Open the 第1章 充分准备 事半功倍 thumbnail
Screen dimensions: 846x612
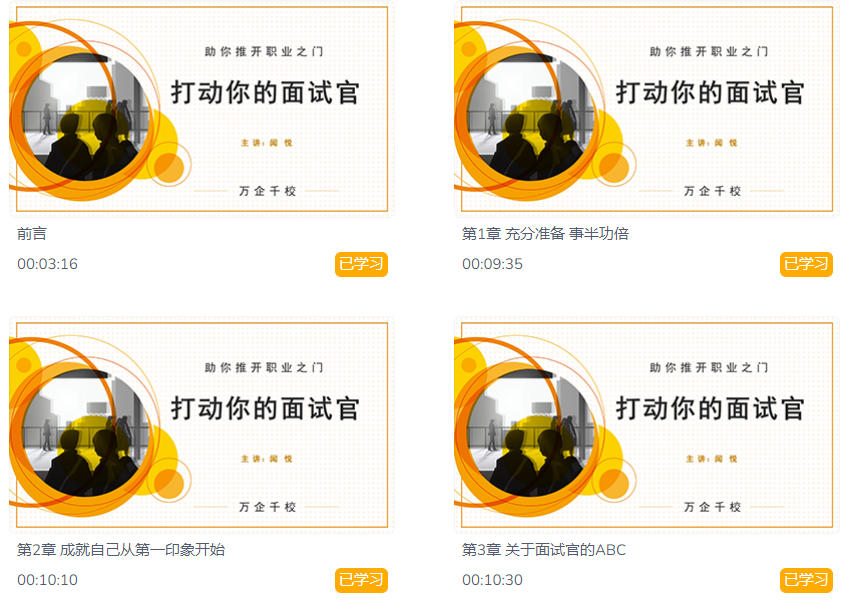646,109
